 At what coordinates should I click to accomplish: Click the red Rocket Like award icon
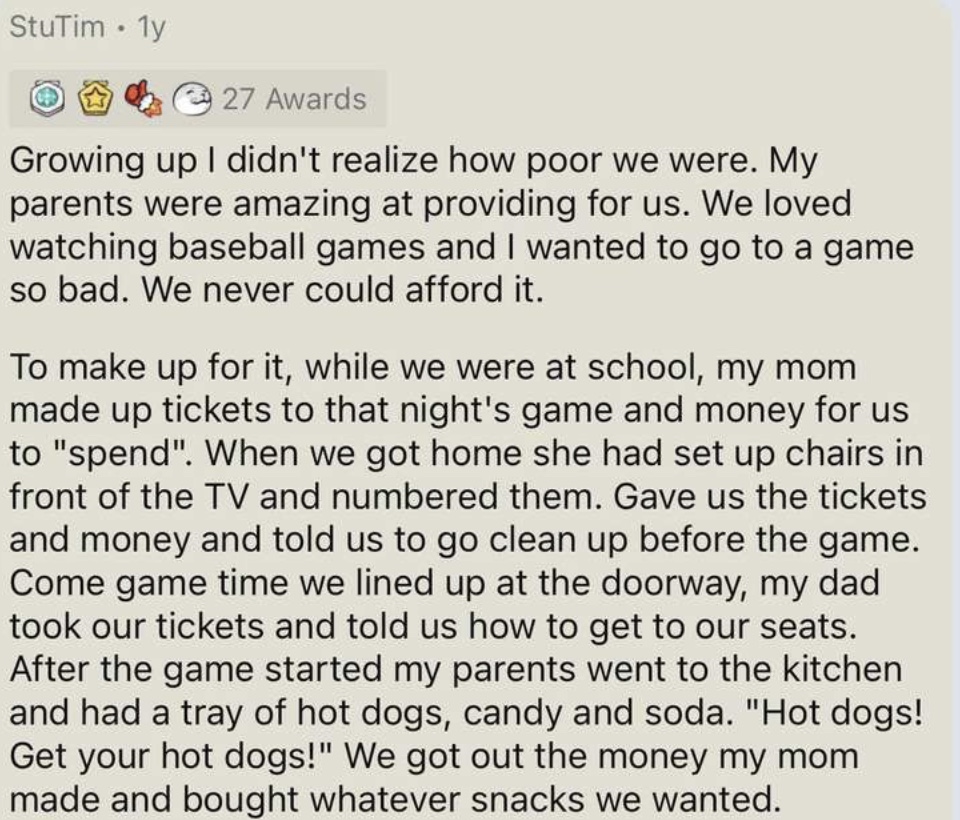click(x=143, y=99)
